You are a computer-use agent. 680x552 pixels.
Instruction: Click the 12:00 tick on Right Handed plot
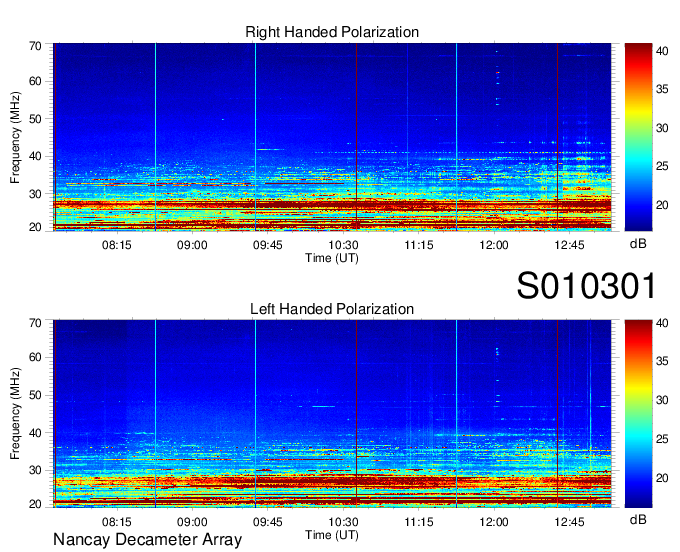494,245
